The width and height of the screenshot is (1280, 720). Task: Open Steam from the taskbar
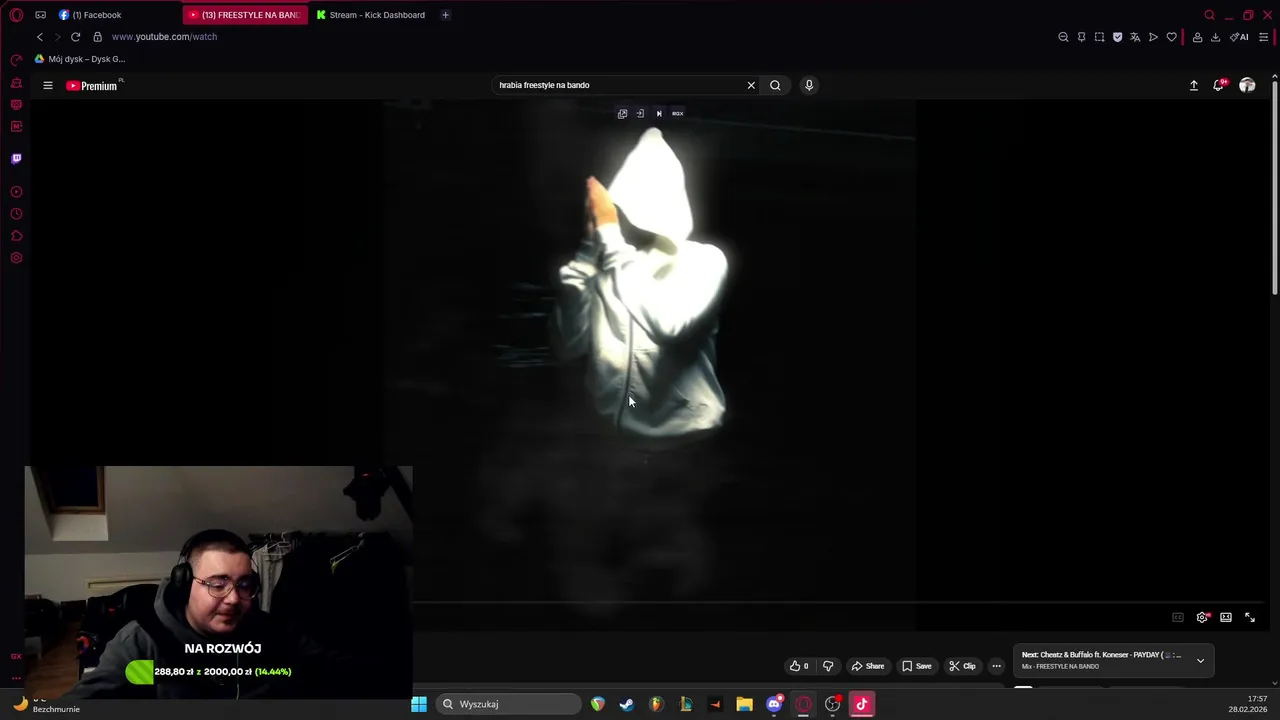[627, 704]
